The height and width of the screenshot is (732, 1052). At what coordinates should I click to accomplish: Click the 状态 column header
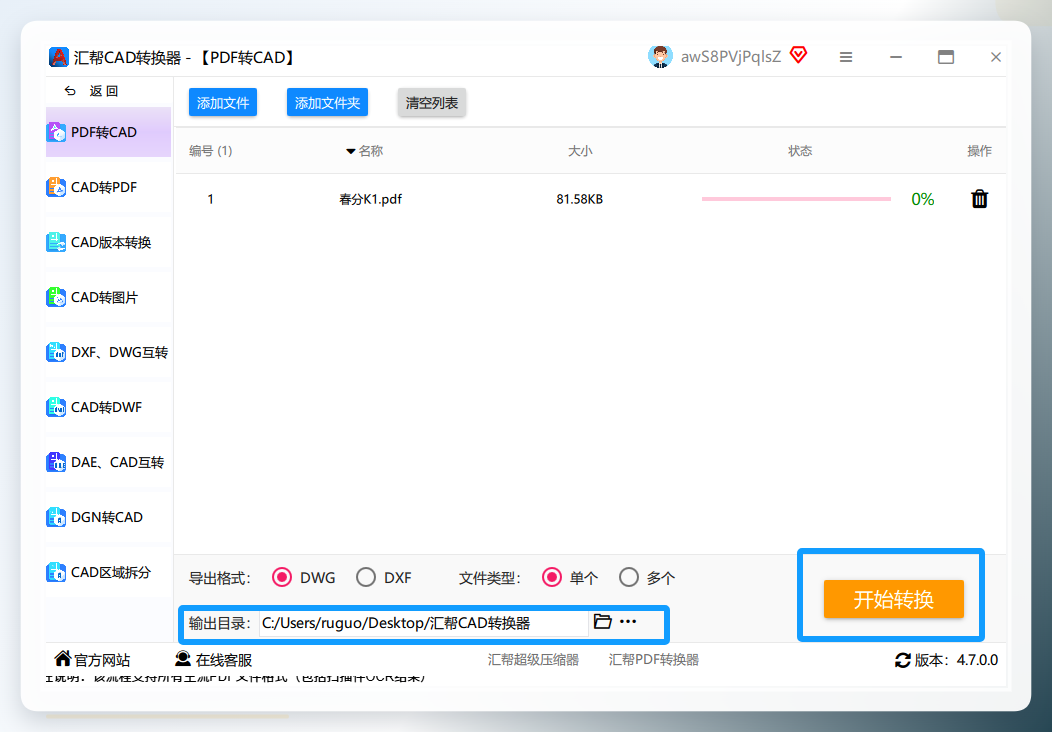[800, 151]
